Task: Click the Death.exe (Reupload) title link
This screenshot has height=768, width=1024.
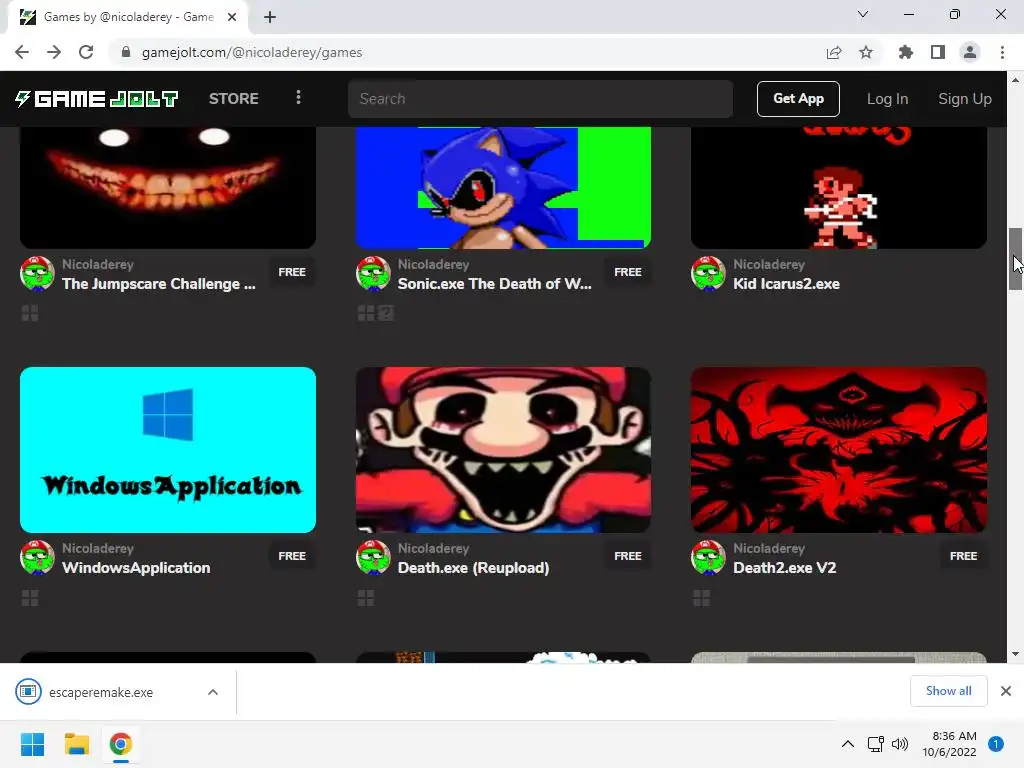Action: click(x=473, y=568)
